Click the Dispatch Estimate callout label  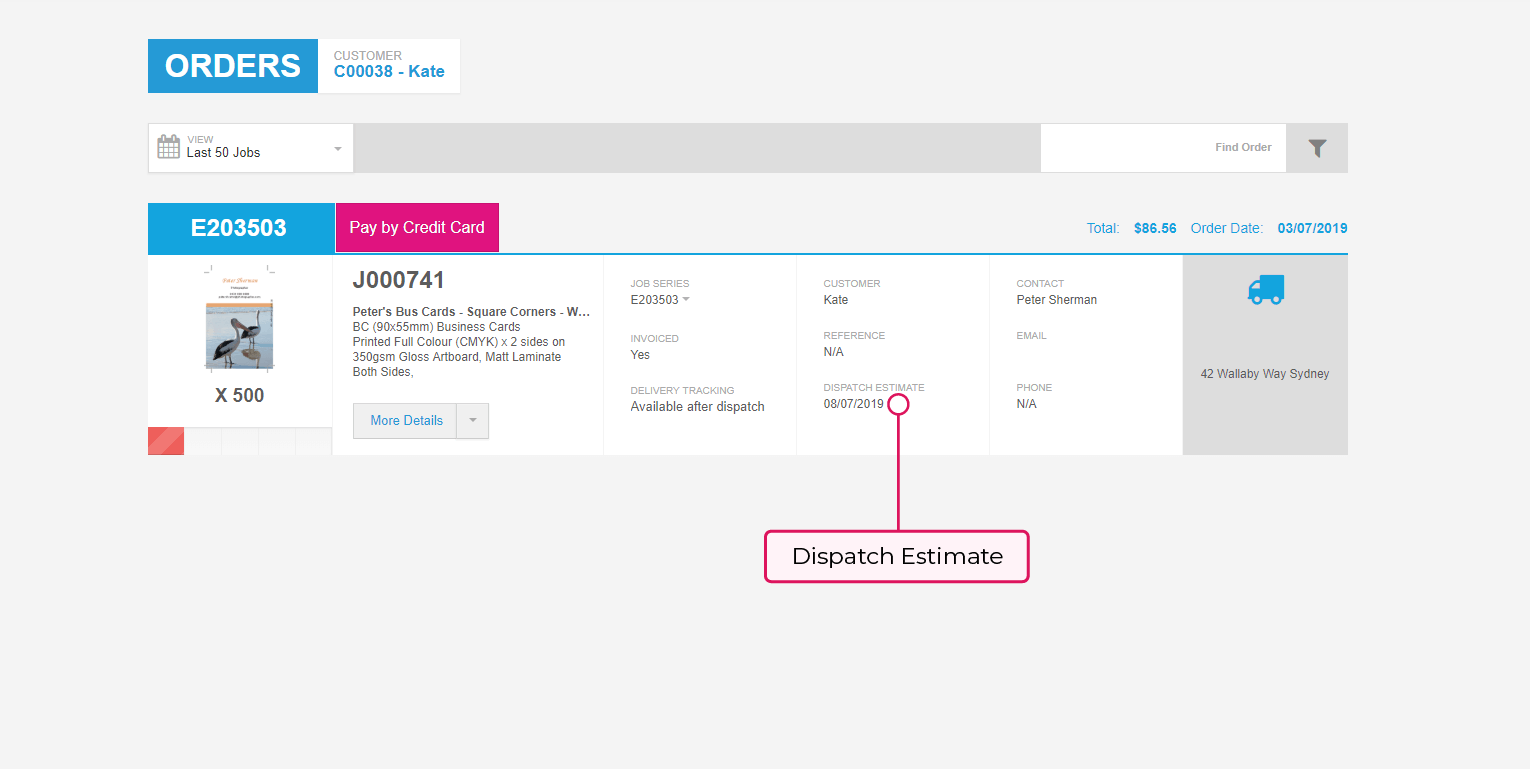coord(896,557)
